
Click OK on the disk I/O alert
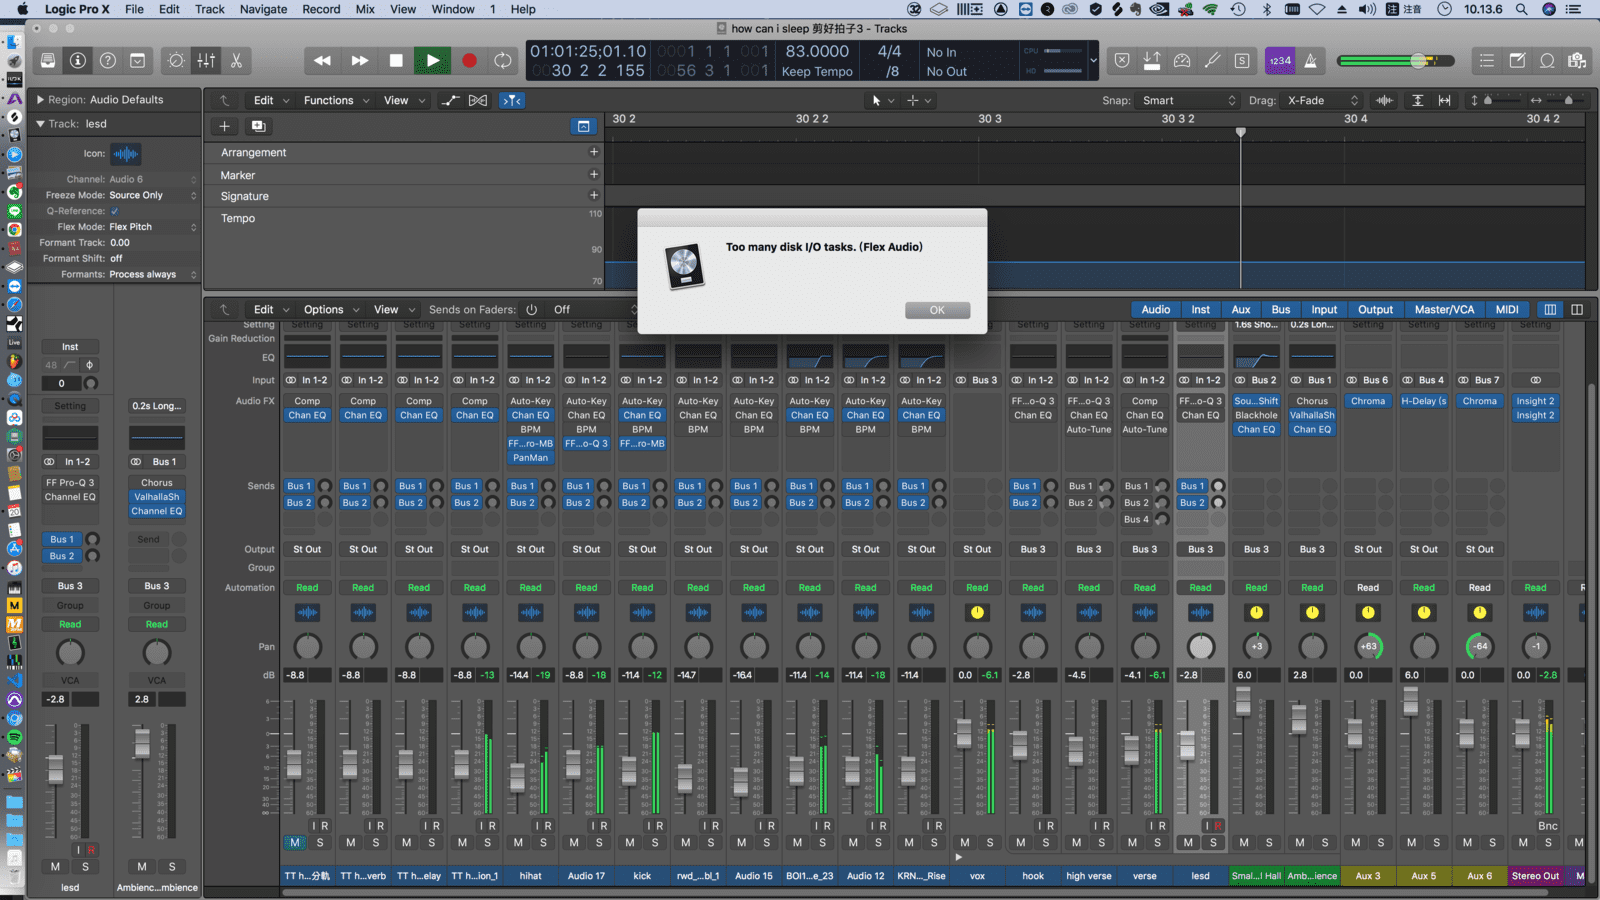[937, 310]
